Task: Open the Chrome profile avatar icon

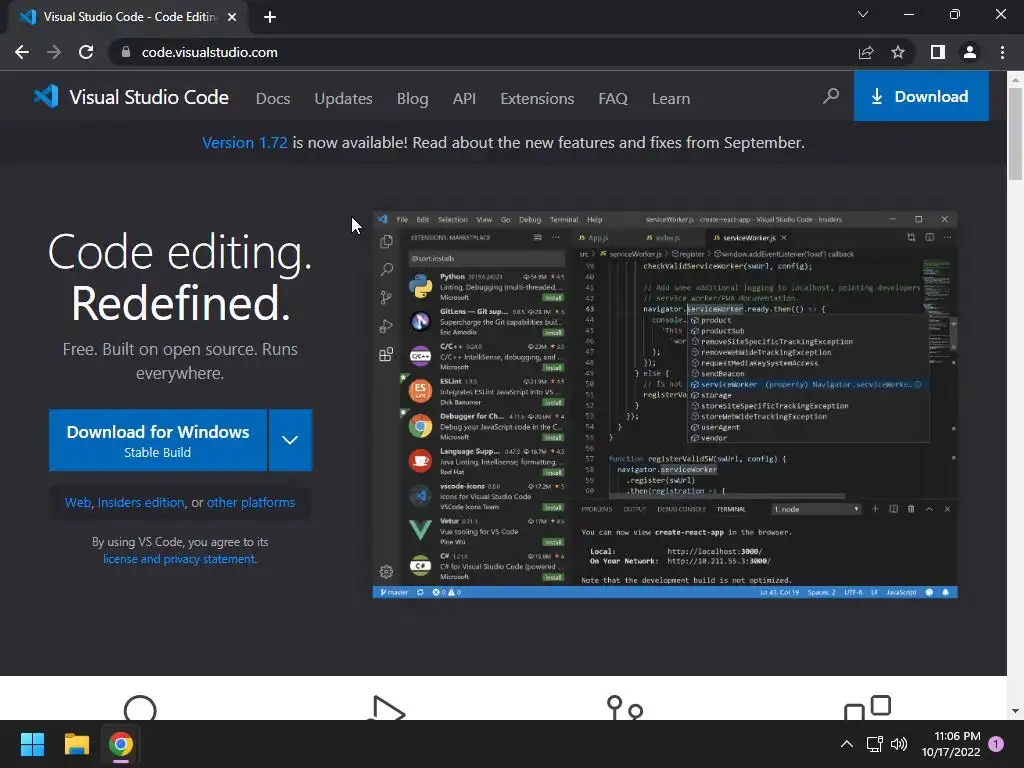Action: click(x=970, y=52)
